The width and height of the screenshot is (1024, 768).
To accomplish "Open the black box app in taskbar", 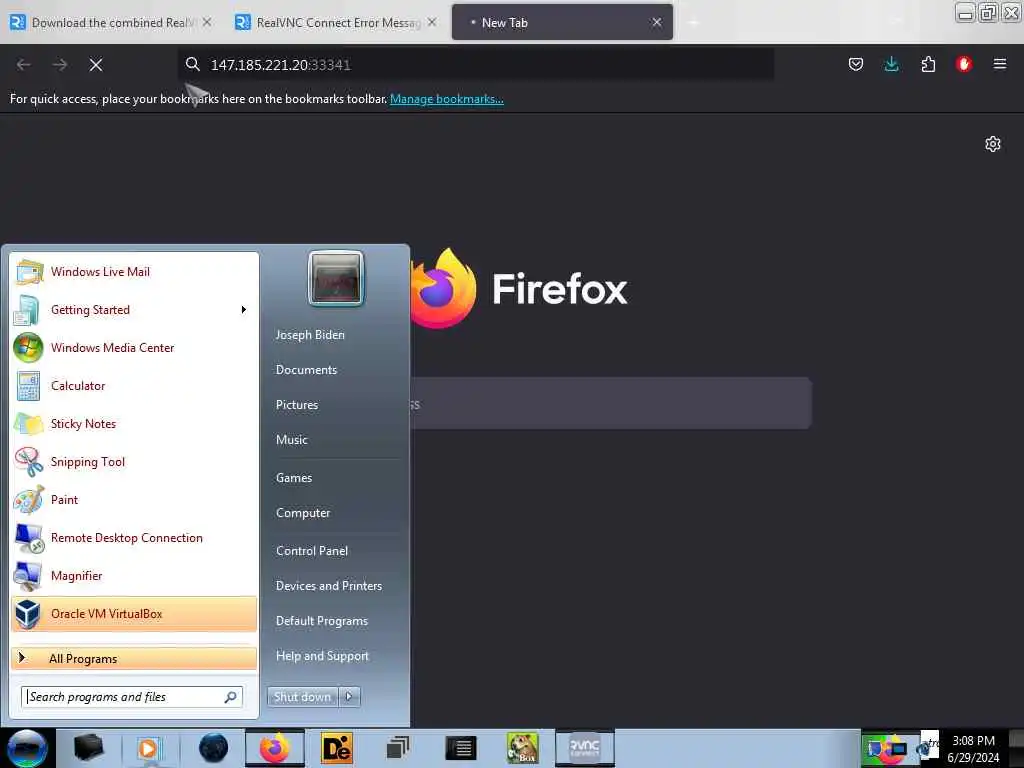I will click(89, 748).
